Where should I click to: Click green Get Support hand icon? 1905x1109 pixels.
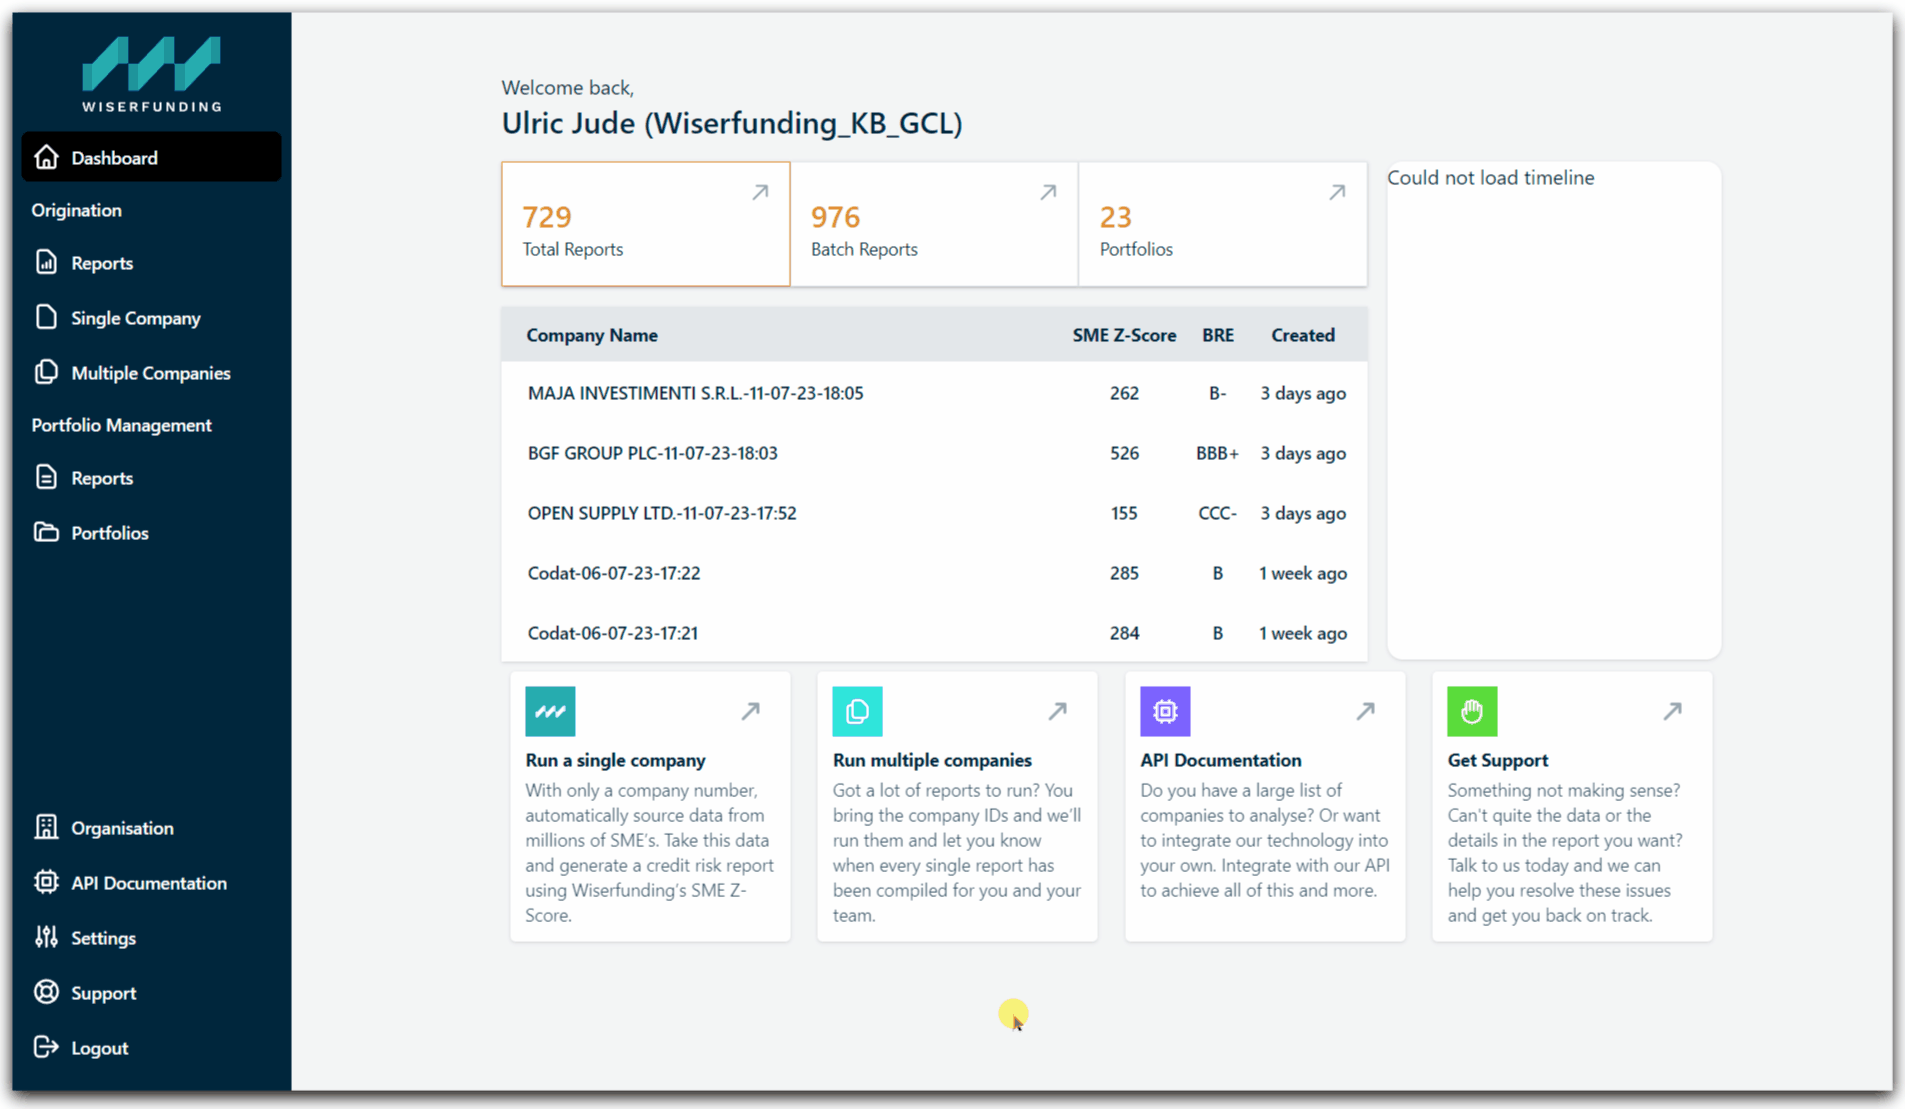click(x=1472, y=711)
